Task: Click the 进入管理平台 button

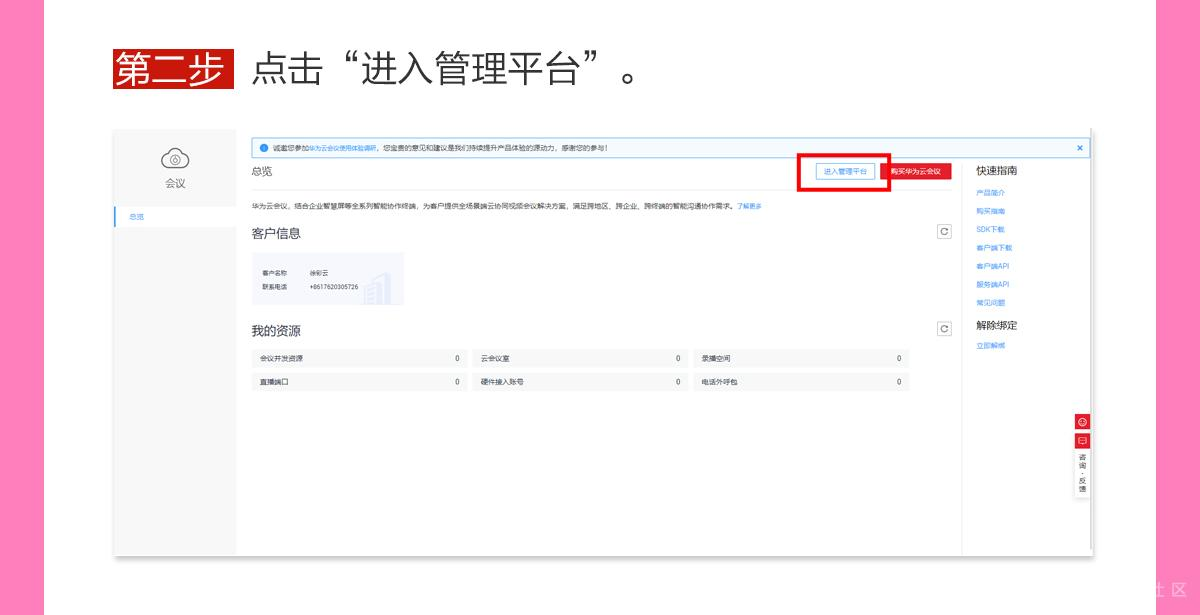Action: pos(845,172)
